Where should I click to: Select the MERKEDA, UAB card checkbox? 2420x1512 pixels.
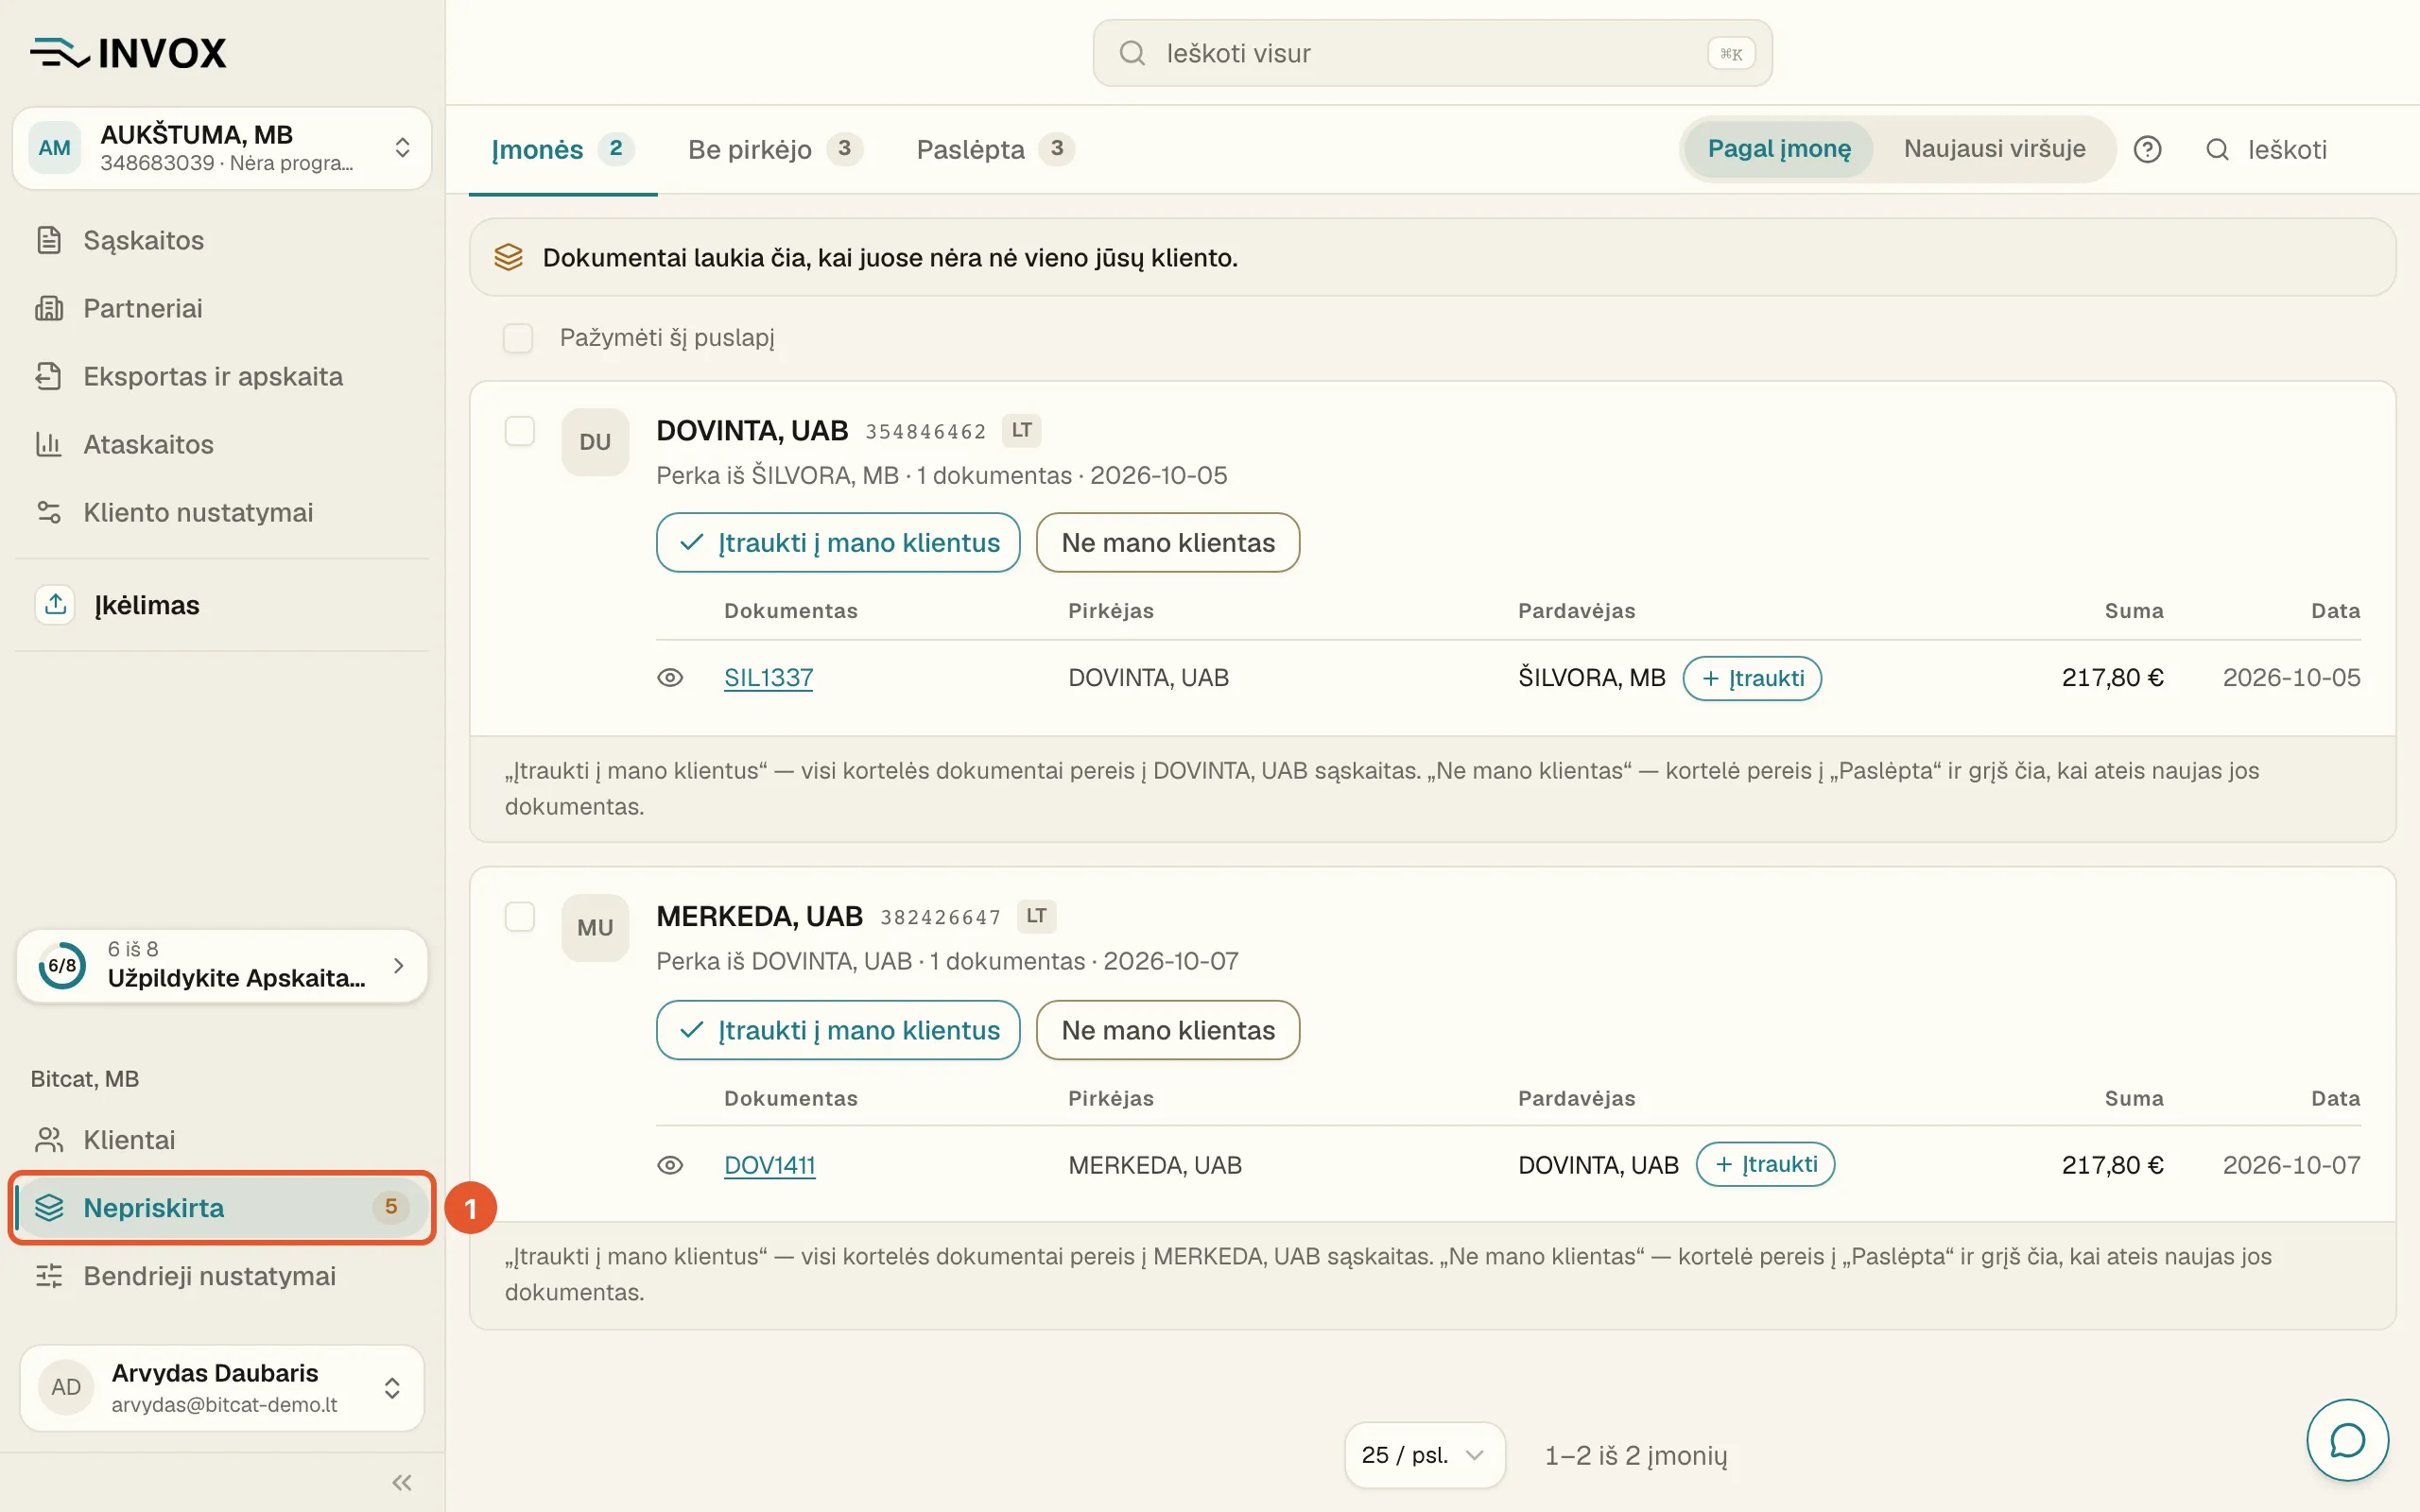(520, 917)
